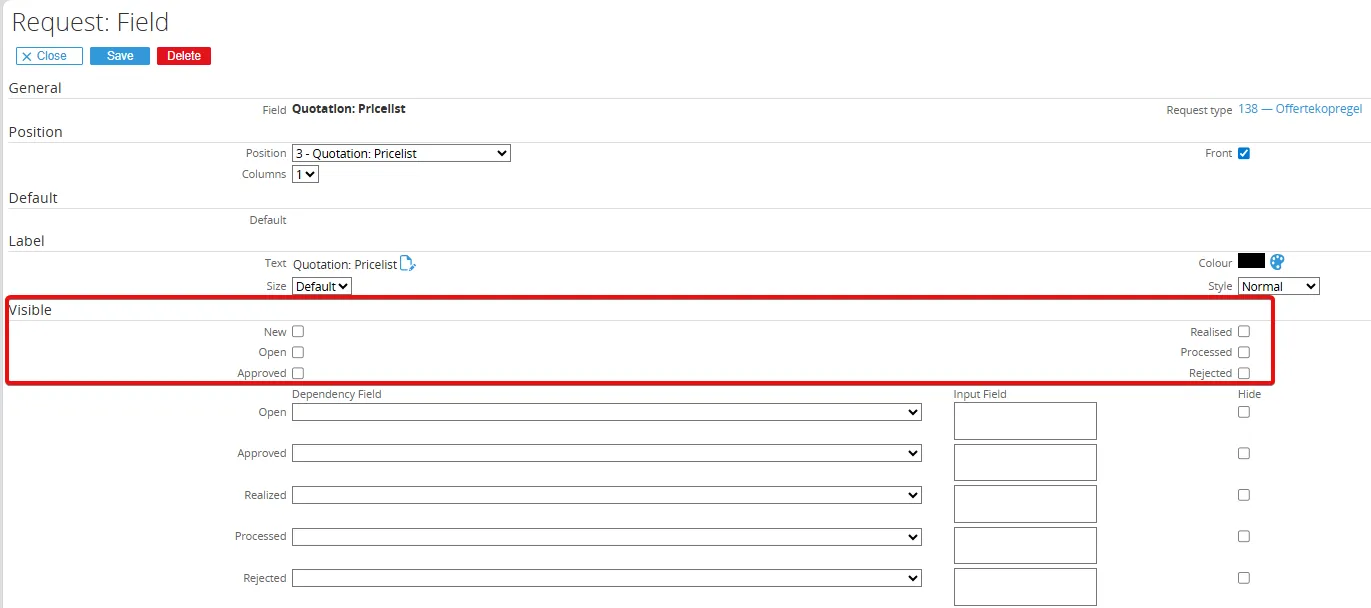
Task: Open the label Style dropdown
Action: (x=1279, y=286)
